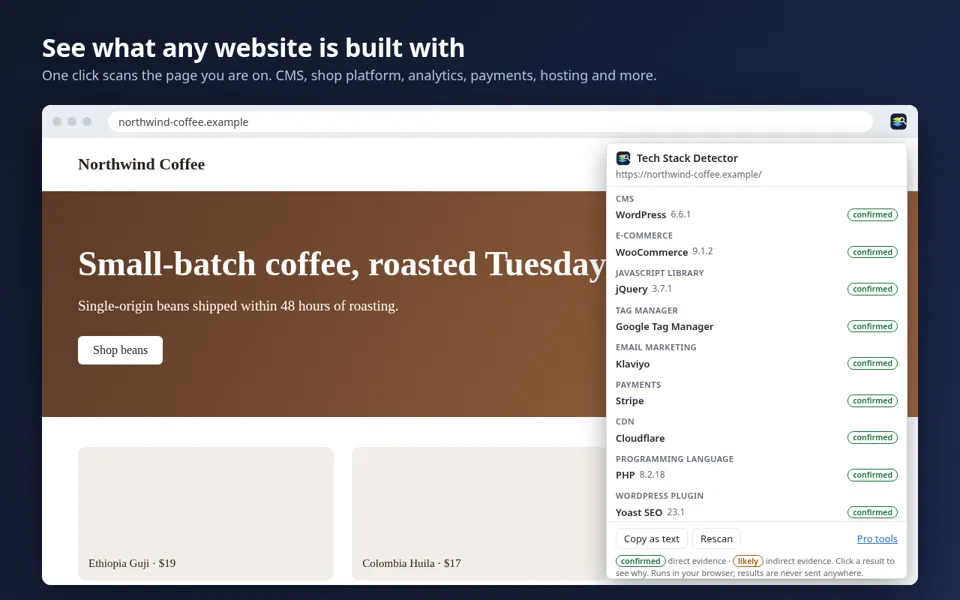960x600 pixels.
Task: Click the Small-batch coffee hero headline
Action: [342, 264]
